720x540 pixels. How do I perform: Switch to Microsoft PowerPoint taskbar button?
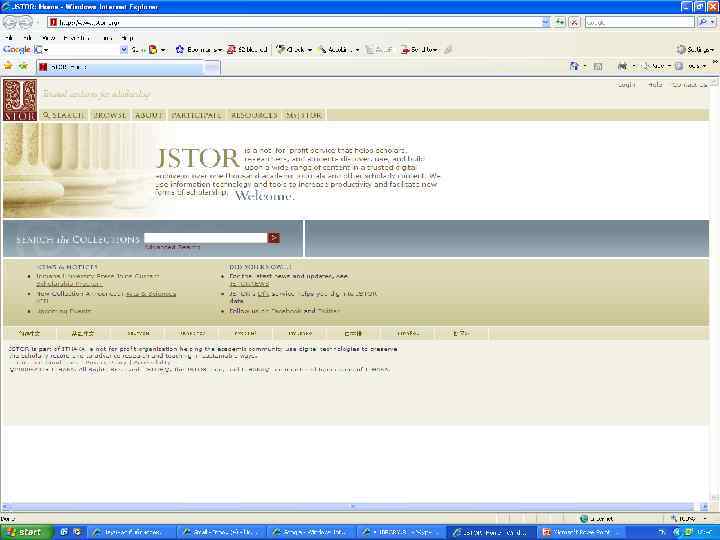click(580, 532)
